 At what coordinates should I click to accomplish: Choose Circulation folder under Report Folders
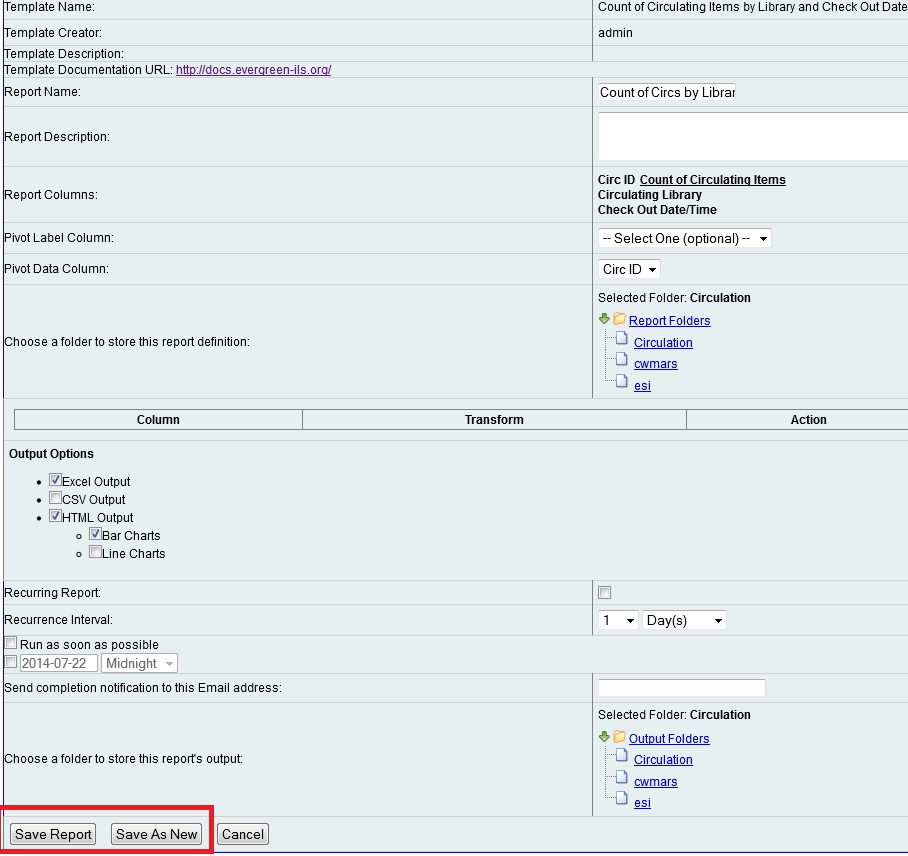tap(663, 343)
